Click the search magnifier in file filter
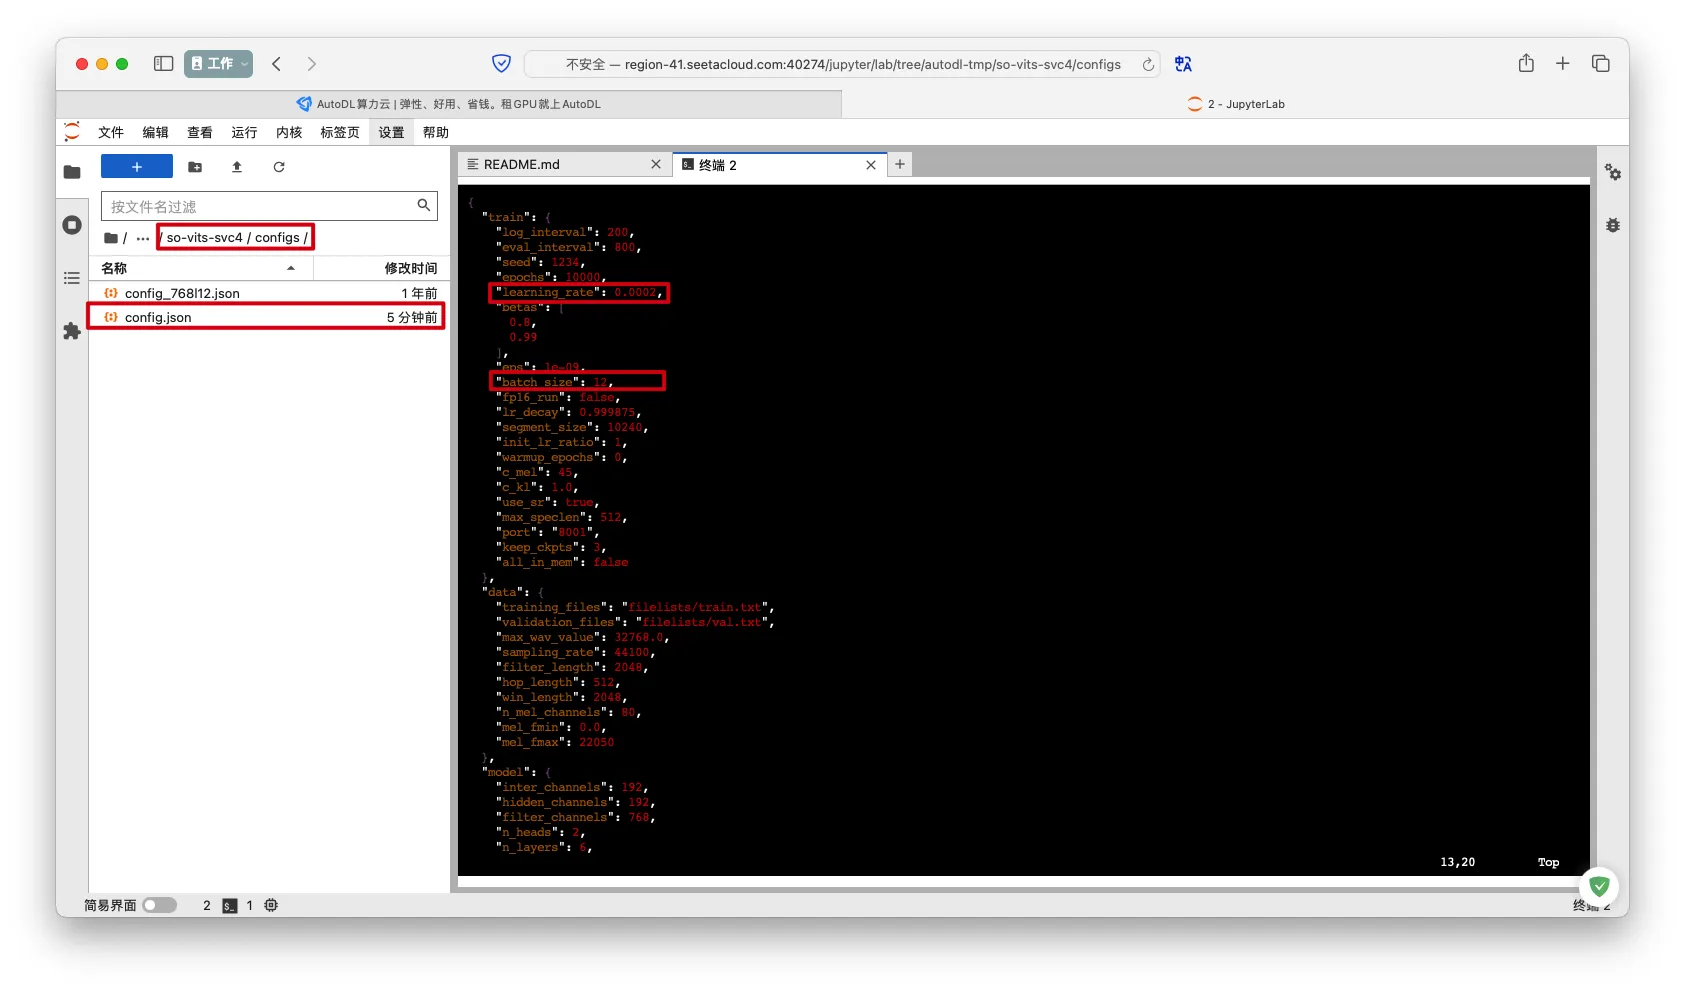 [424, 205]
